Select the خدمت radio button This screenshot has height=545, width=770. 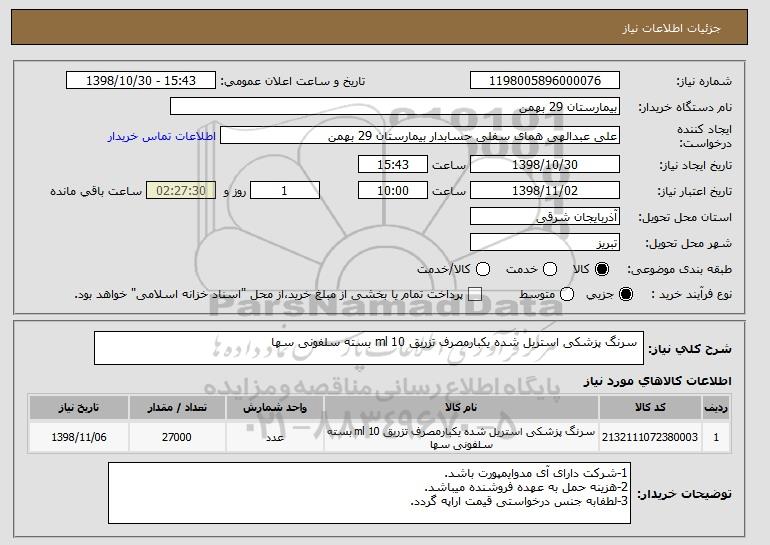(x=550, y=269)
